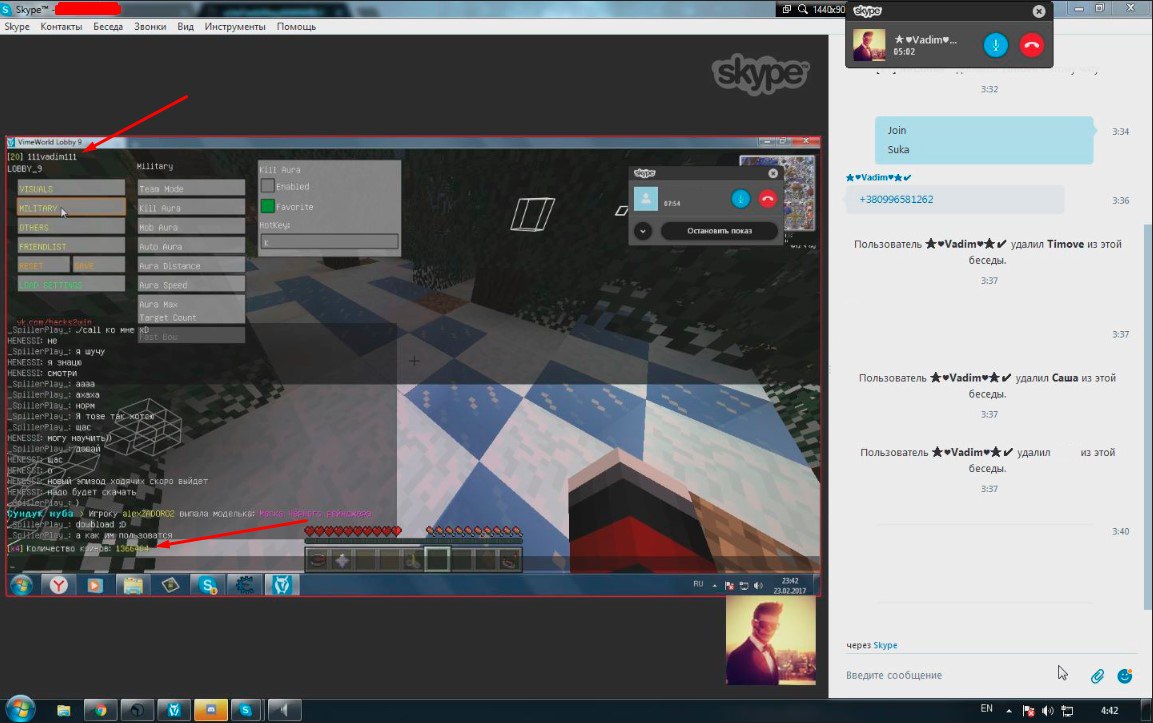The width and height of the screenshot is (1153, 723).
Task: Mute mic in shared-screen Skype widget
Action: click(x=740, y=199)
